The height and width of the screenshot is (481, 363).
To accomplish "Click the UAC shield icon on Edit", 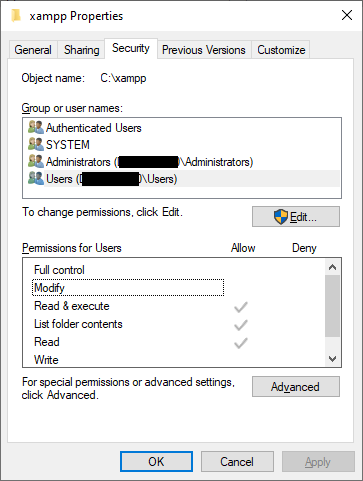I will click(x=281, y=217).
